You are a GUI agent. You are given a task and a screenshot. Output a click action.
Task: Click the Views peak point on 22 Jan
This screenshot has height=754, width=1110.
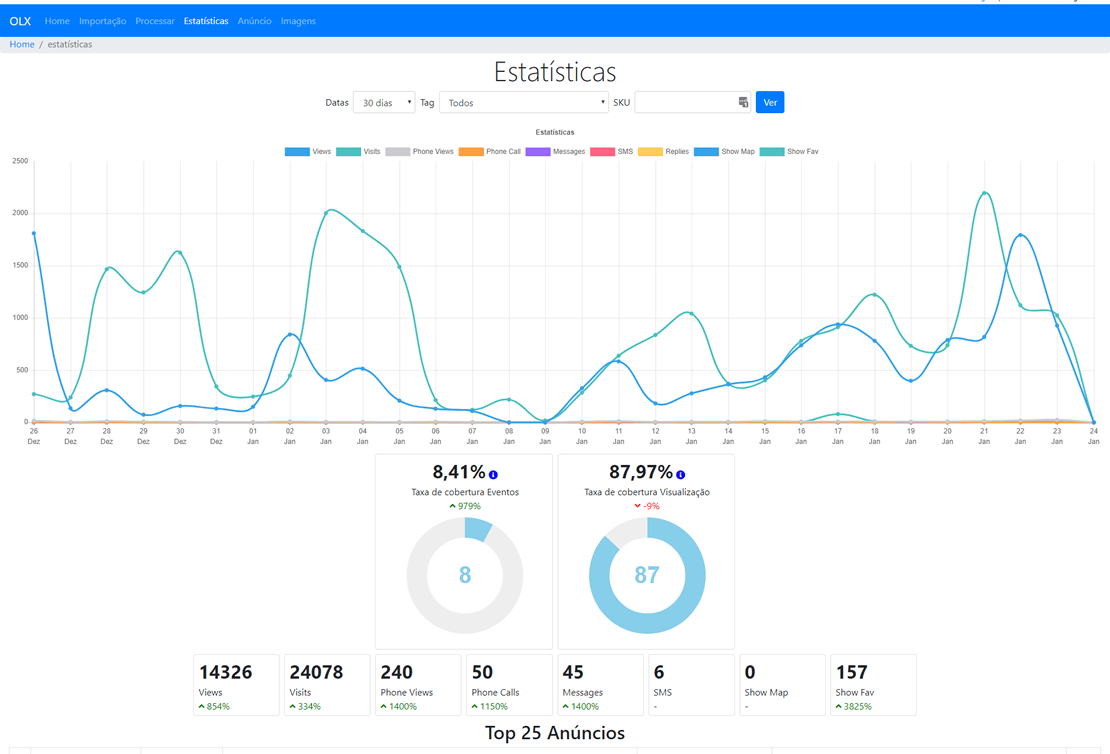tap(1020, 235)
